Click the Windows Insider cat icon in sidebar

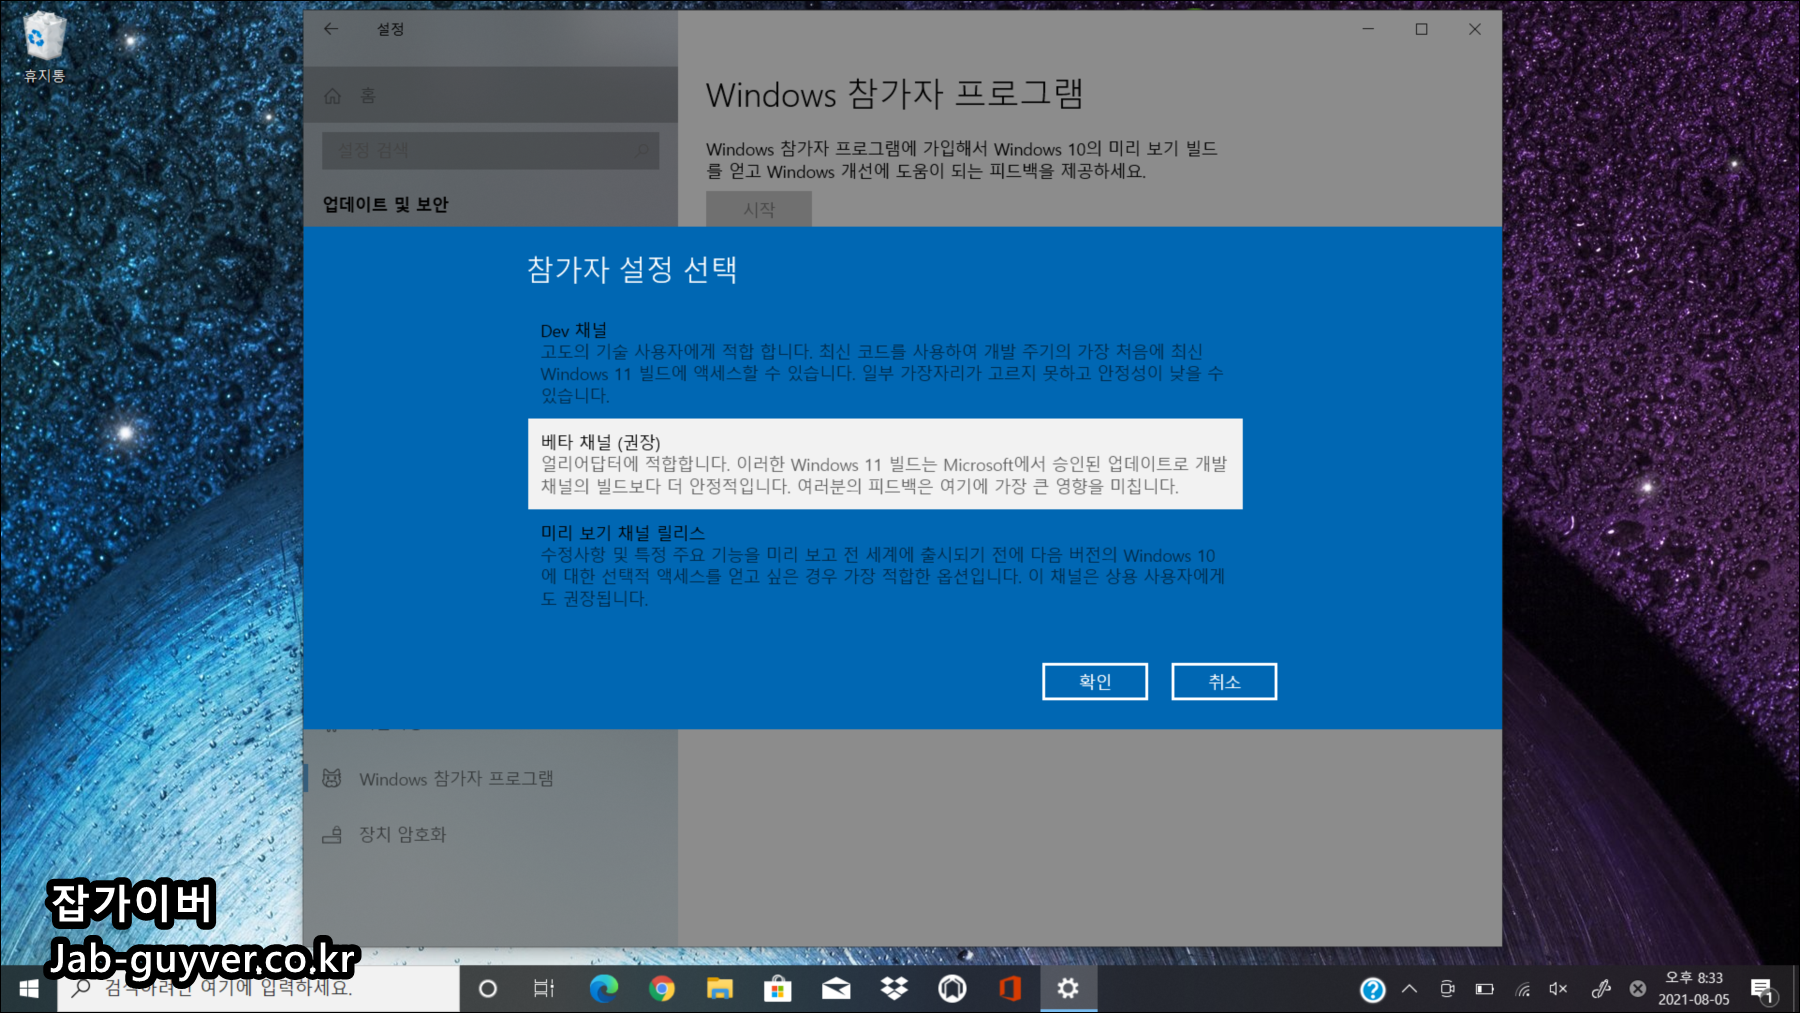[332, 779]
